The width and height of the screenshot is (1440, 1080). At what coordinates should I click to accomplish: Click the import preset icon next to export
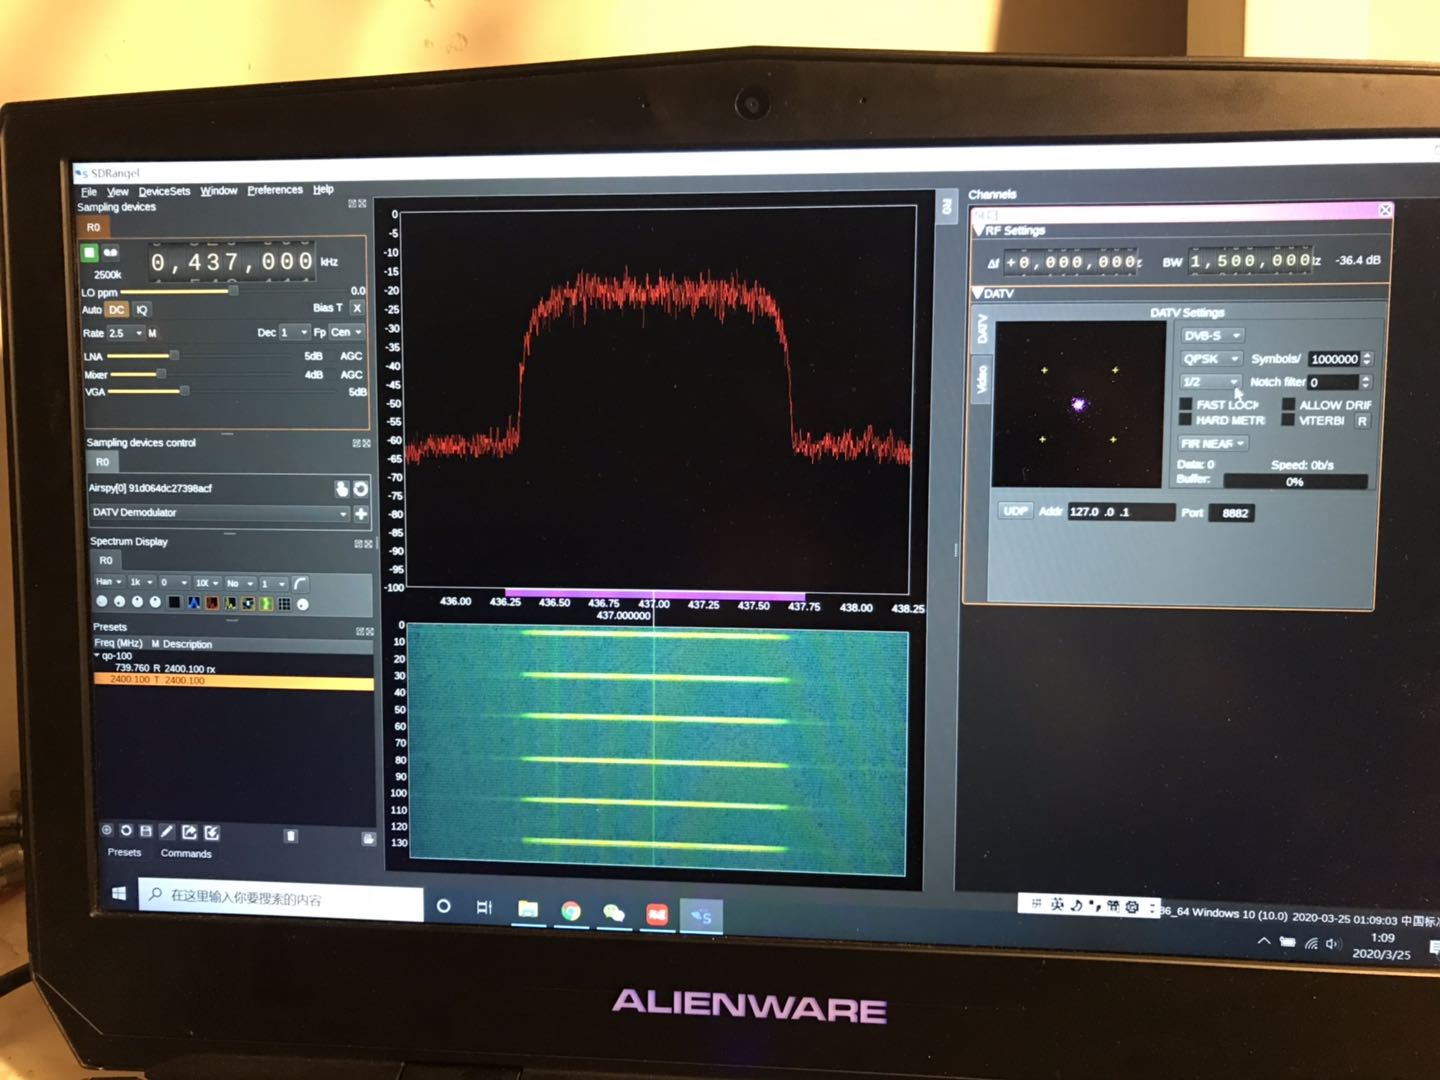212,832
